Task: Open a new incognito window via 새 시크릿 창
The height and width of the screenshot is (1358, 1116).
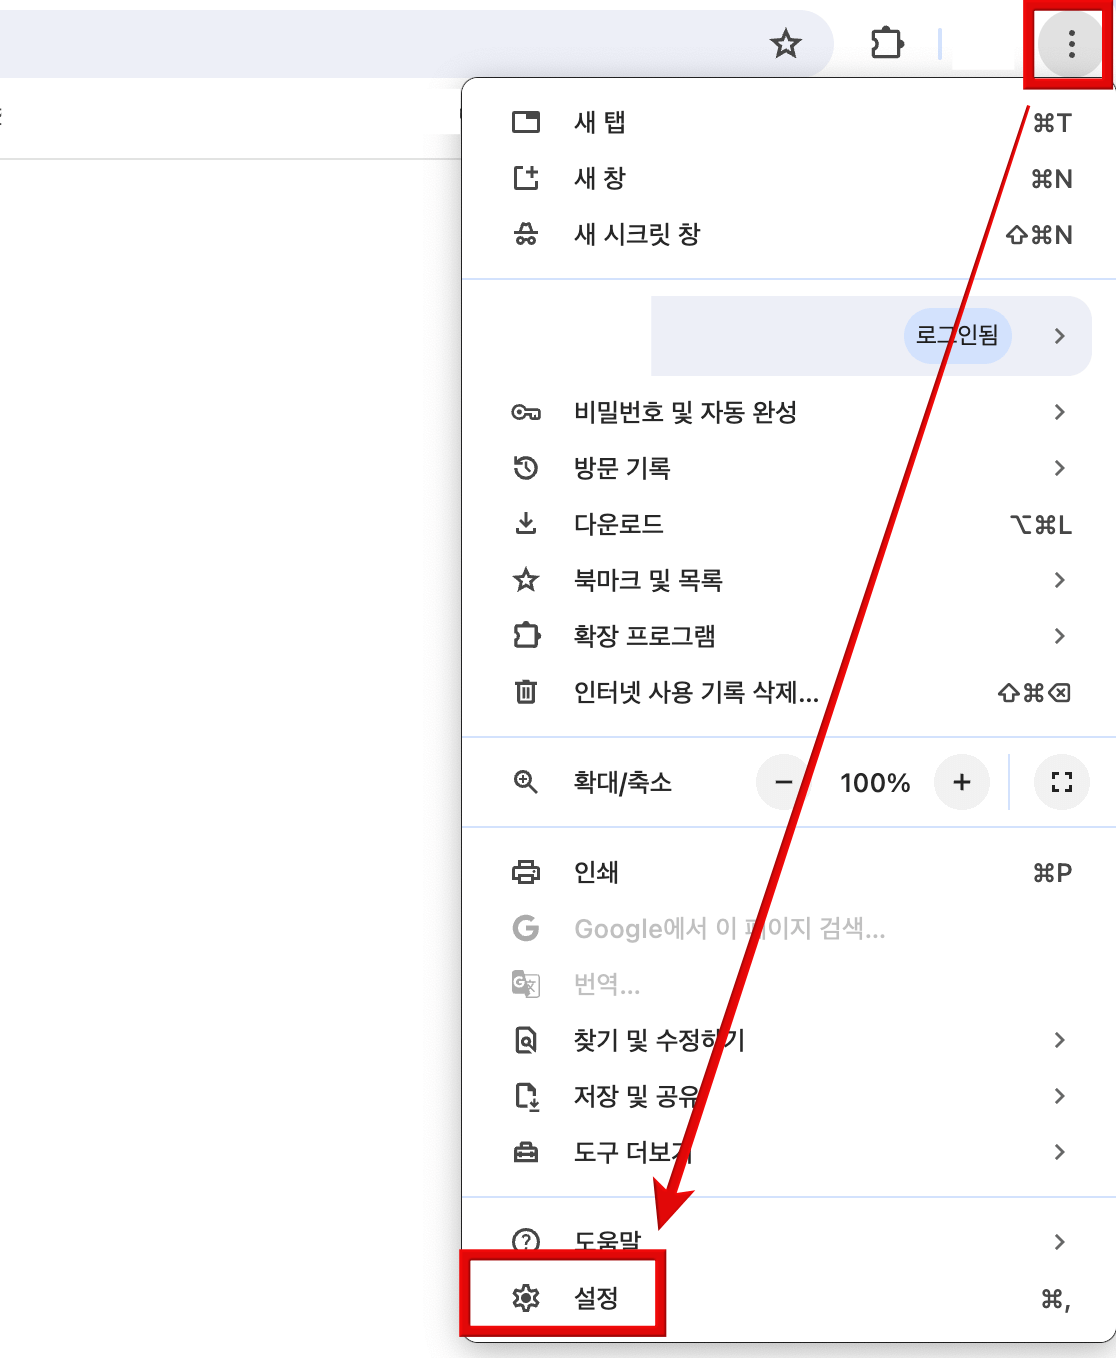Action: coord(636,235)
